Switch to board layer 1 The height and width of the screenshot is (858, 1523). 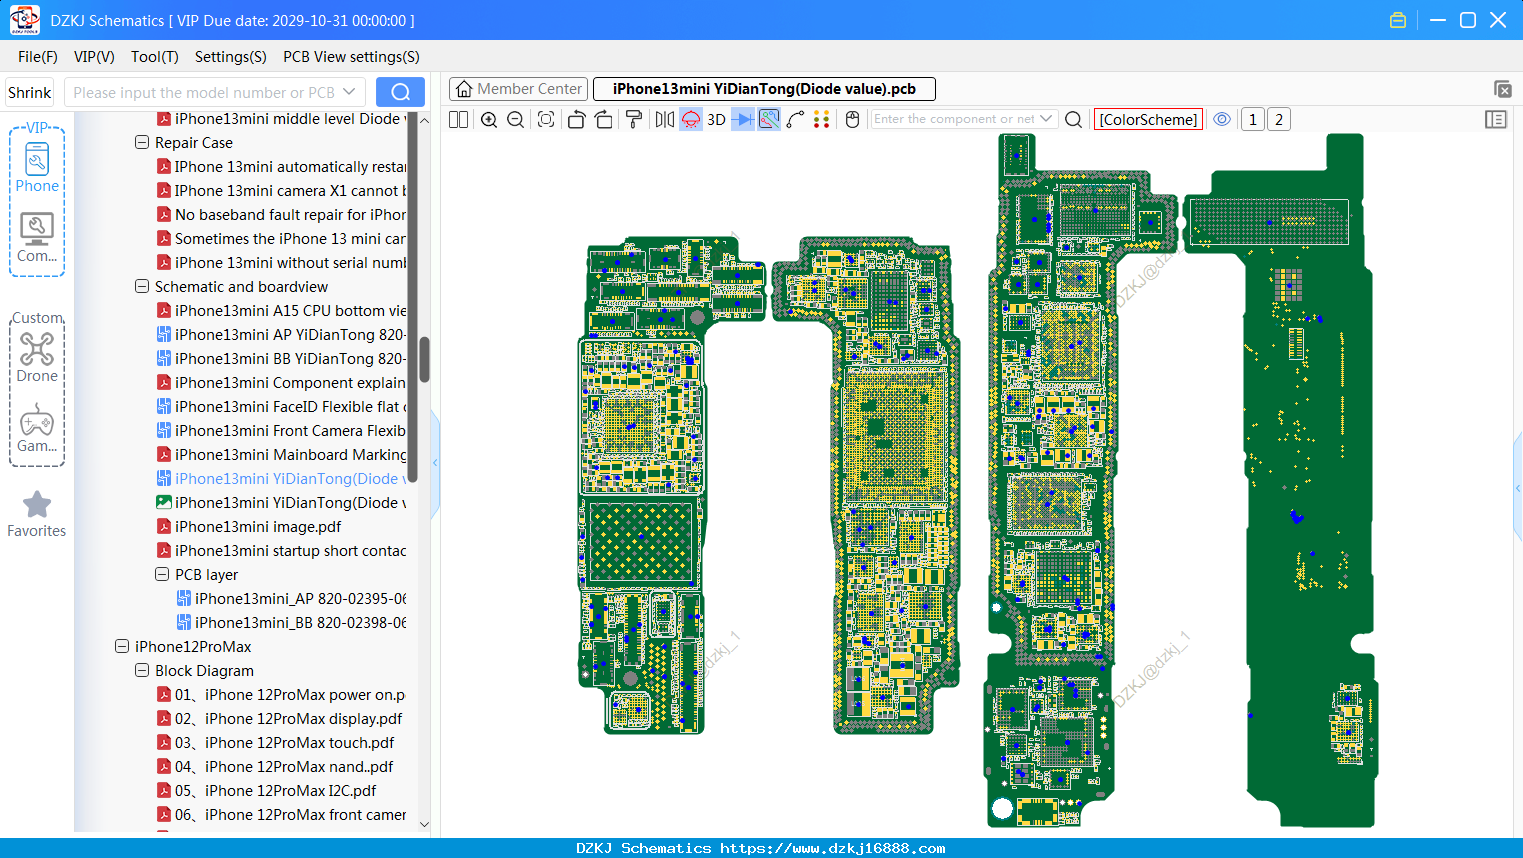click(1253, 120)
